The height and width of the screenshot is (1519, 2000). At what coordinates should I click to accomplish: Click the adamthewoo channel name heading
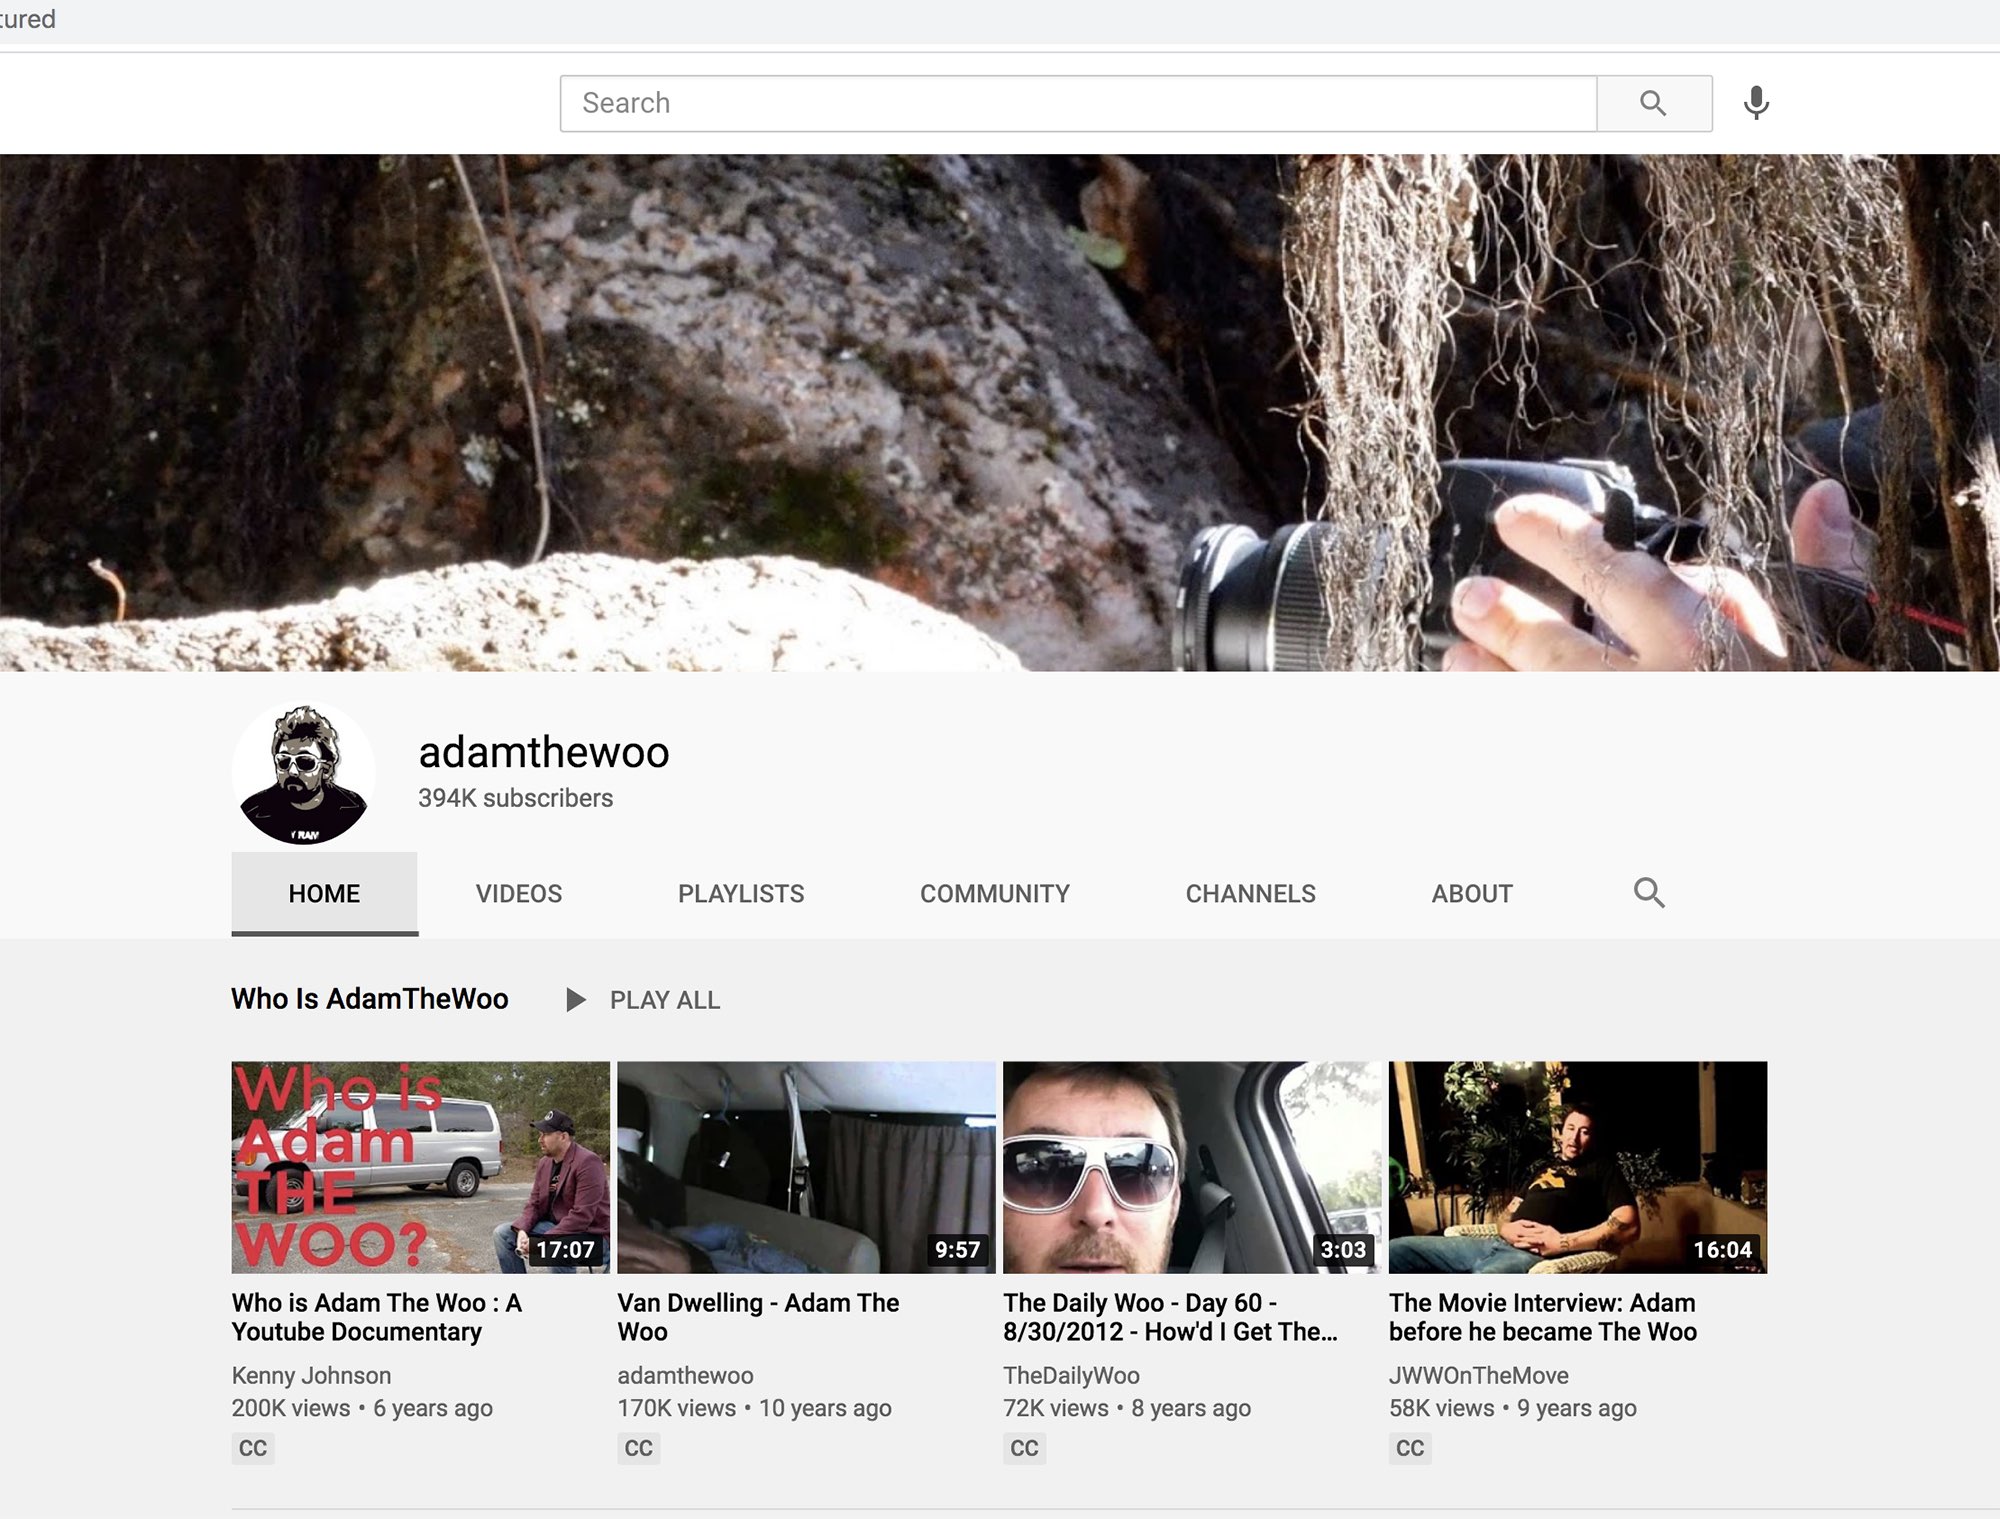[544, 752]
